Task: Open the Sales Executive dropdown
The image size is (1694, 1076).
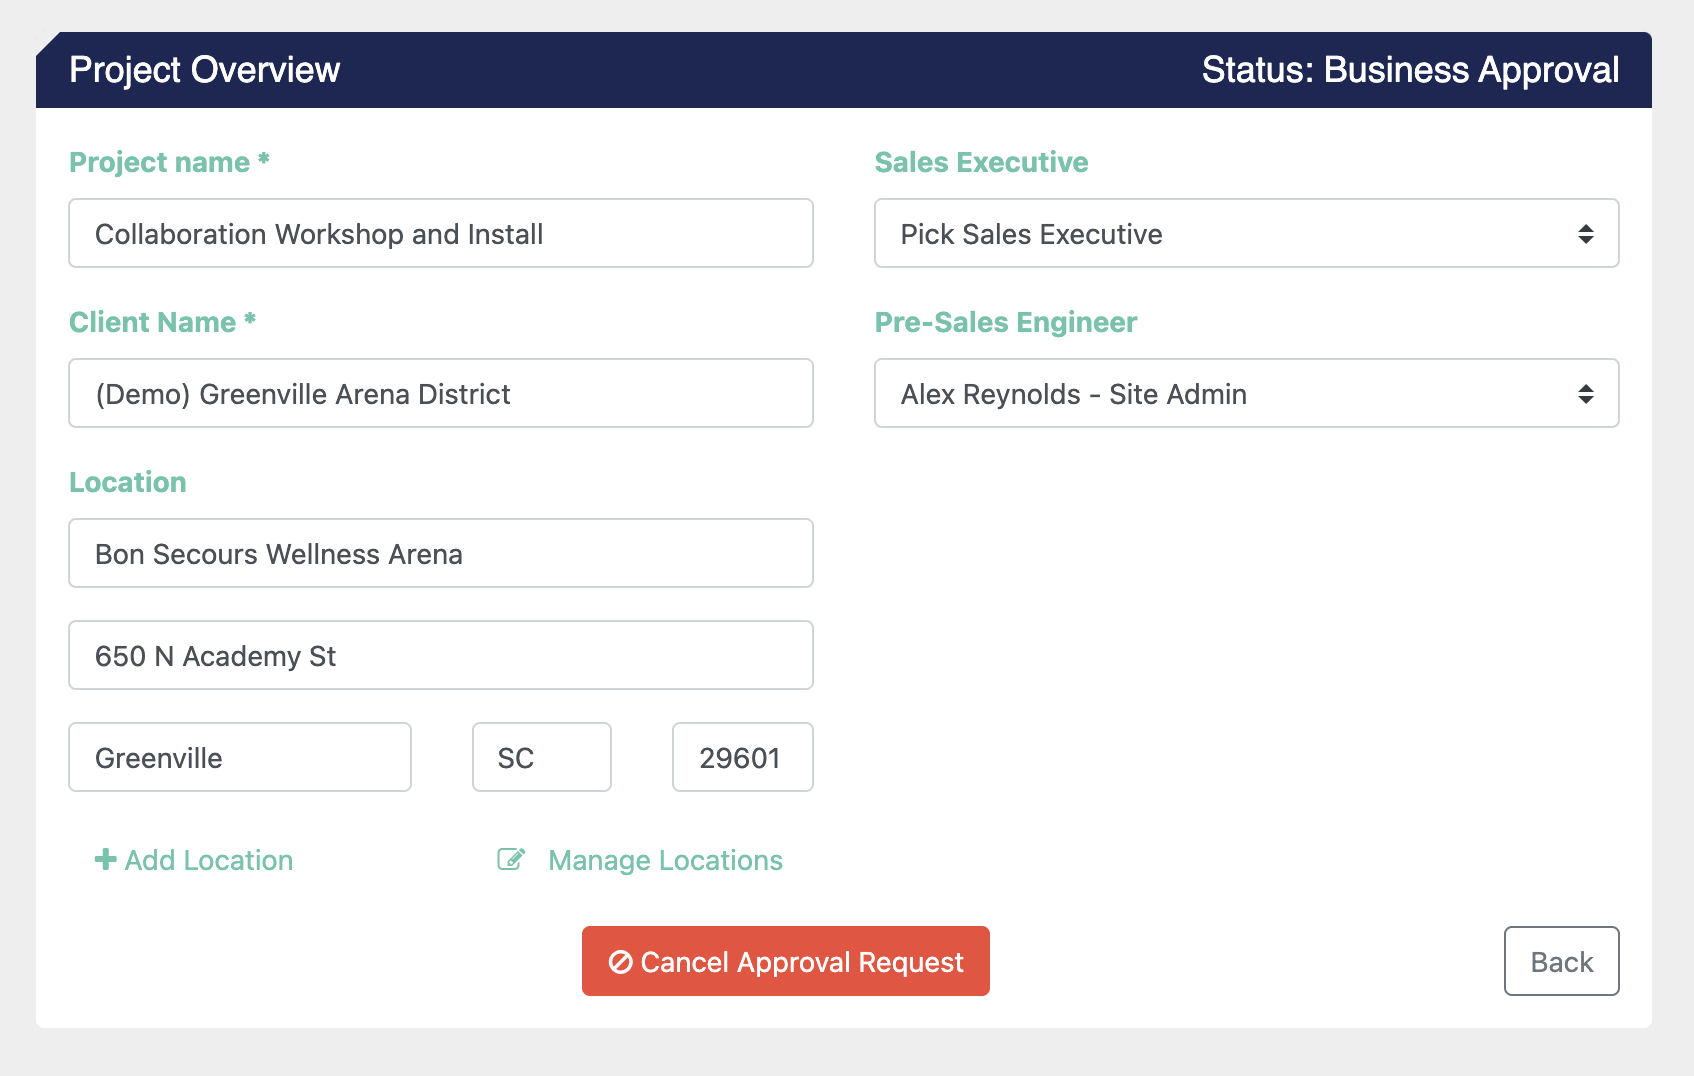Action: 1247,233
